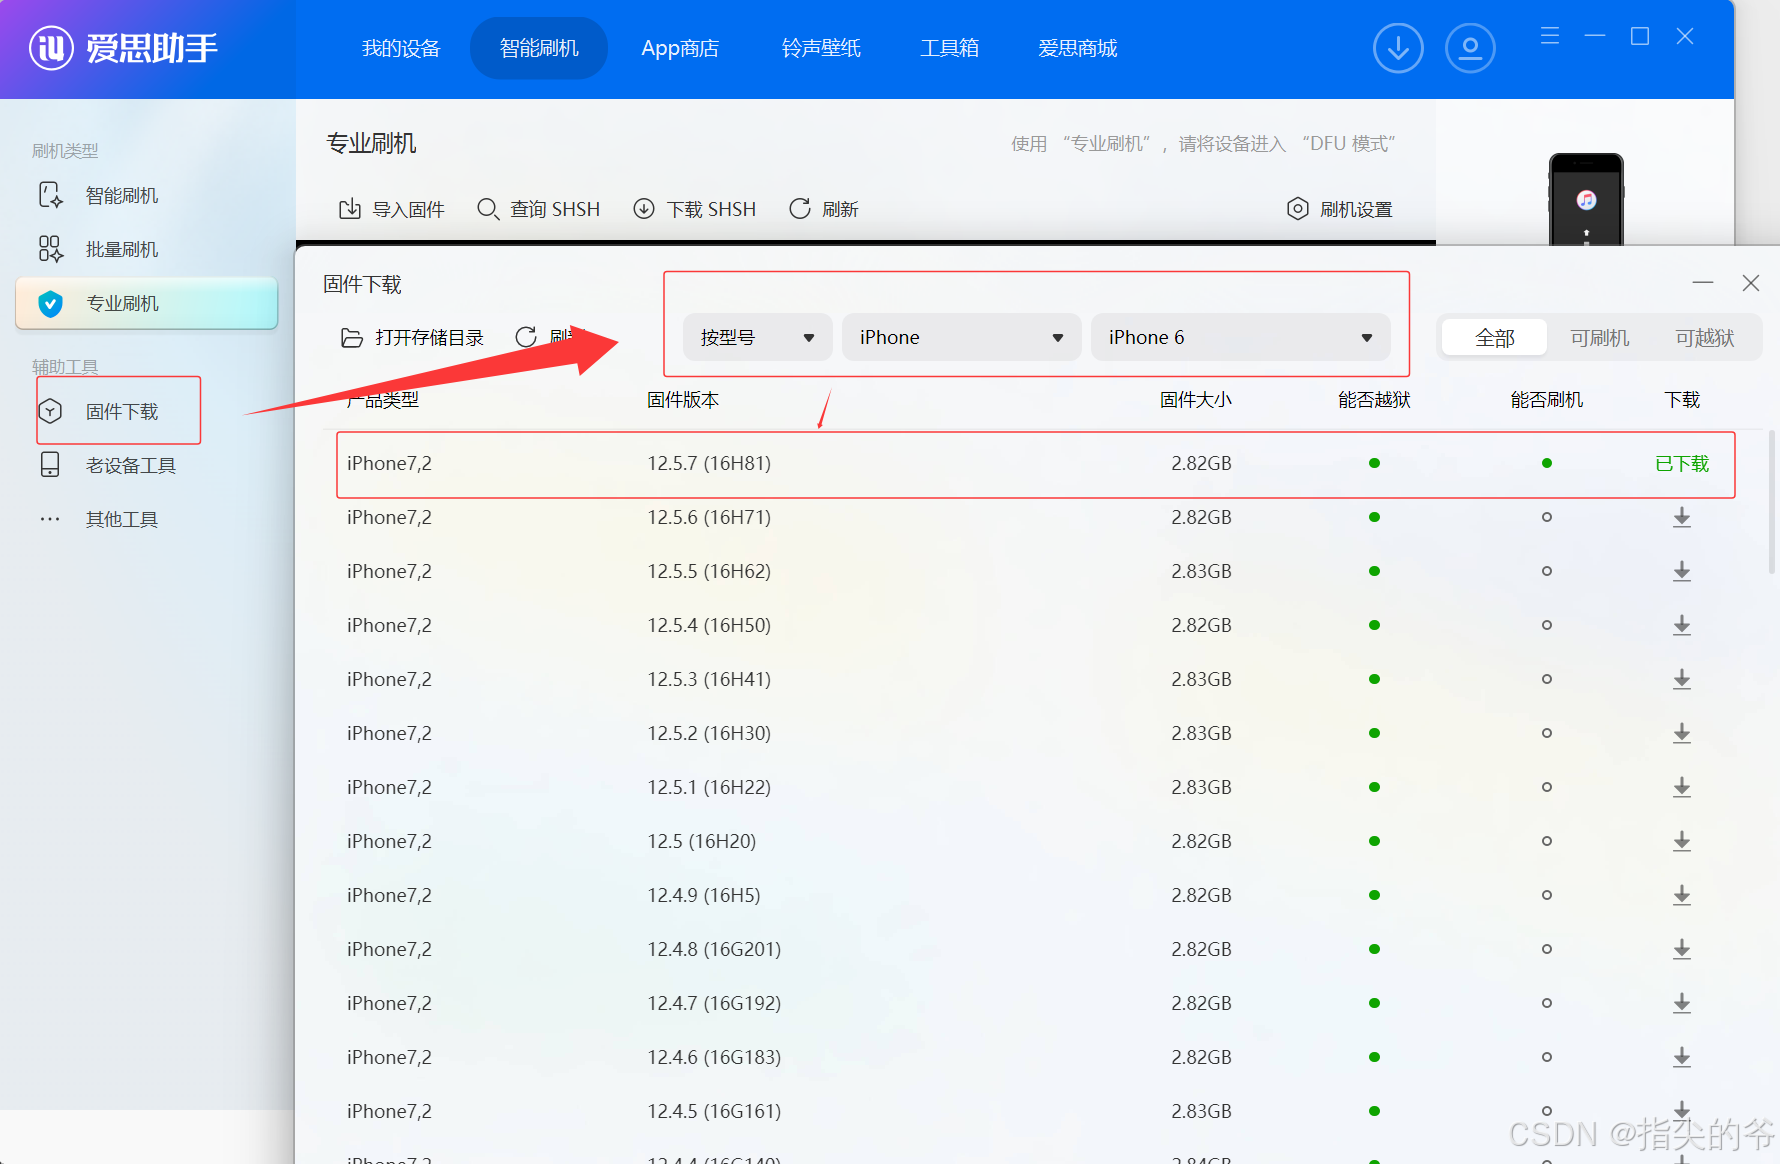This screenshot has width=1780, height=1164.
Task: Click 查询 SHSH search button
Action: 538,209
